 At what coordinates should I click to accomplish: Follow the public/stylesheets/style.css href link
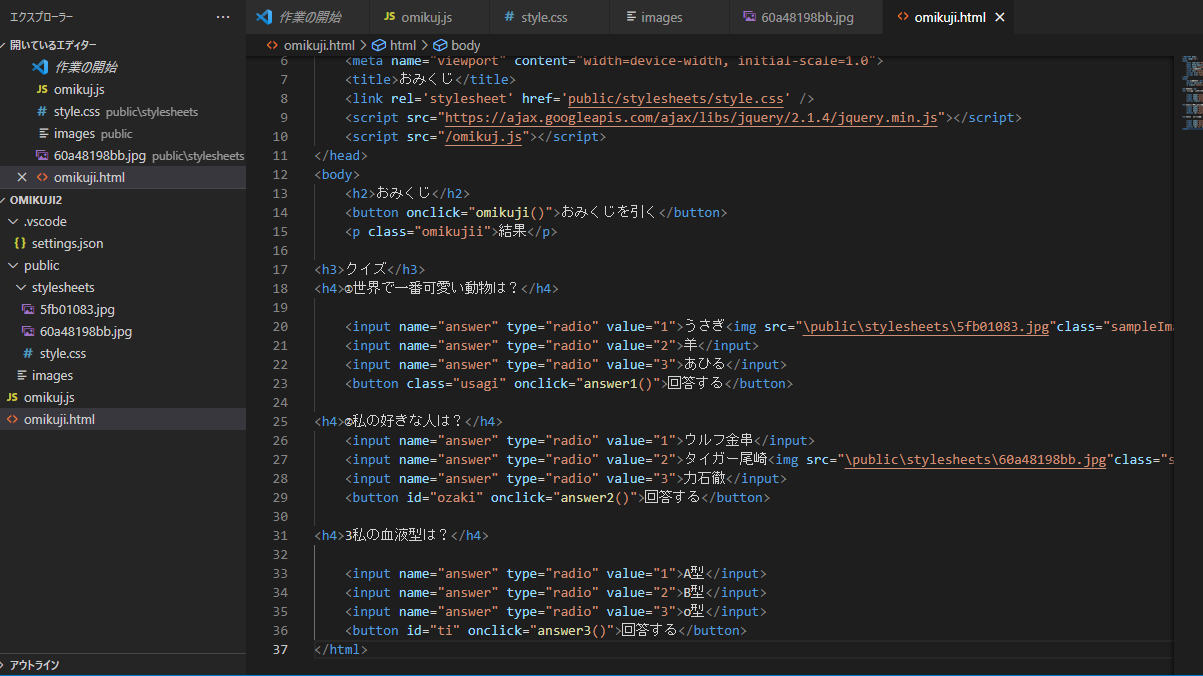click(x=675, y=98)
